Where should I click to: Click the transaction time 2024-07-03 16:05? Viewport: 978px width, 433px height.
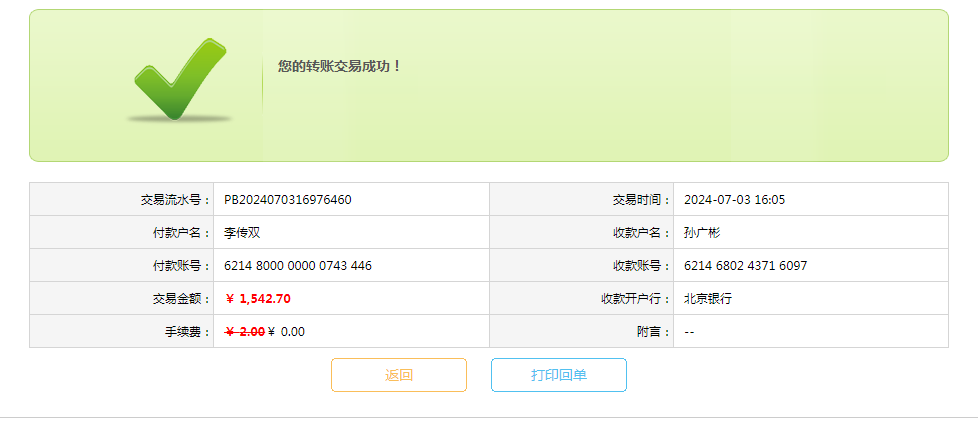point(734,199)
